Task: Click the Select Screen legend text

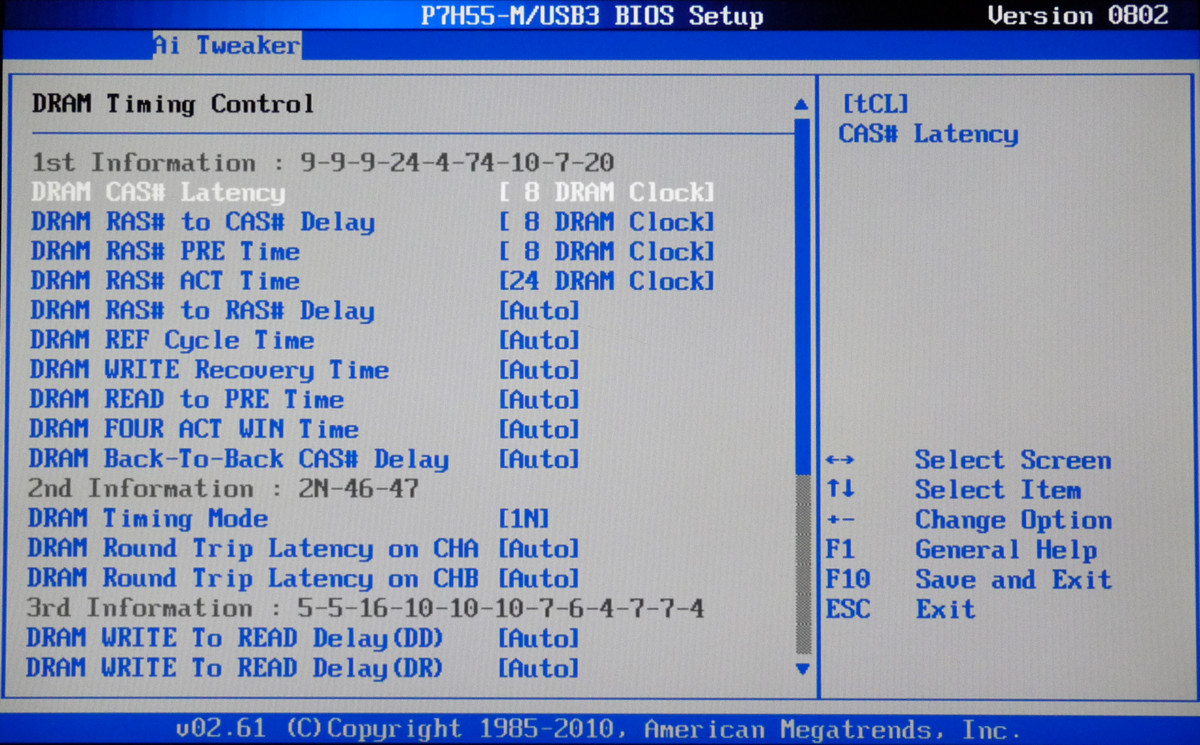Action: [1013, 460]
